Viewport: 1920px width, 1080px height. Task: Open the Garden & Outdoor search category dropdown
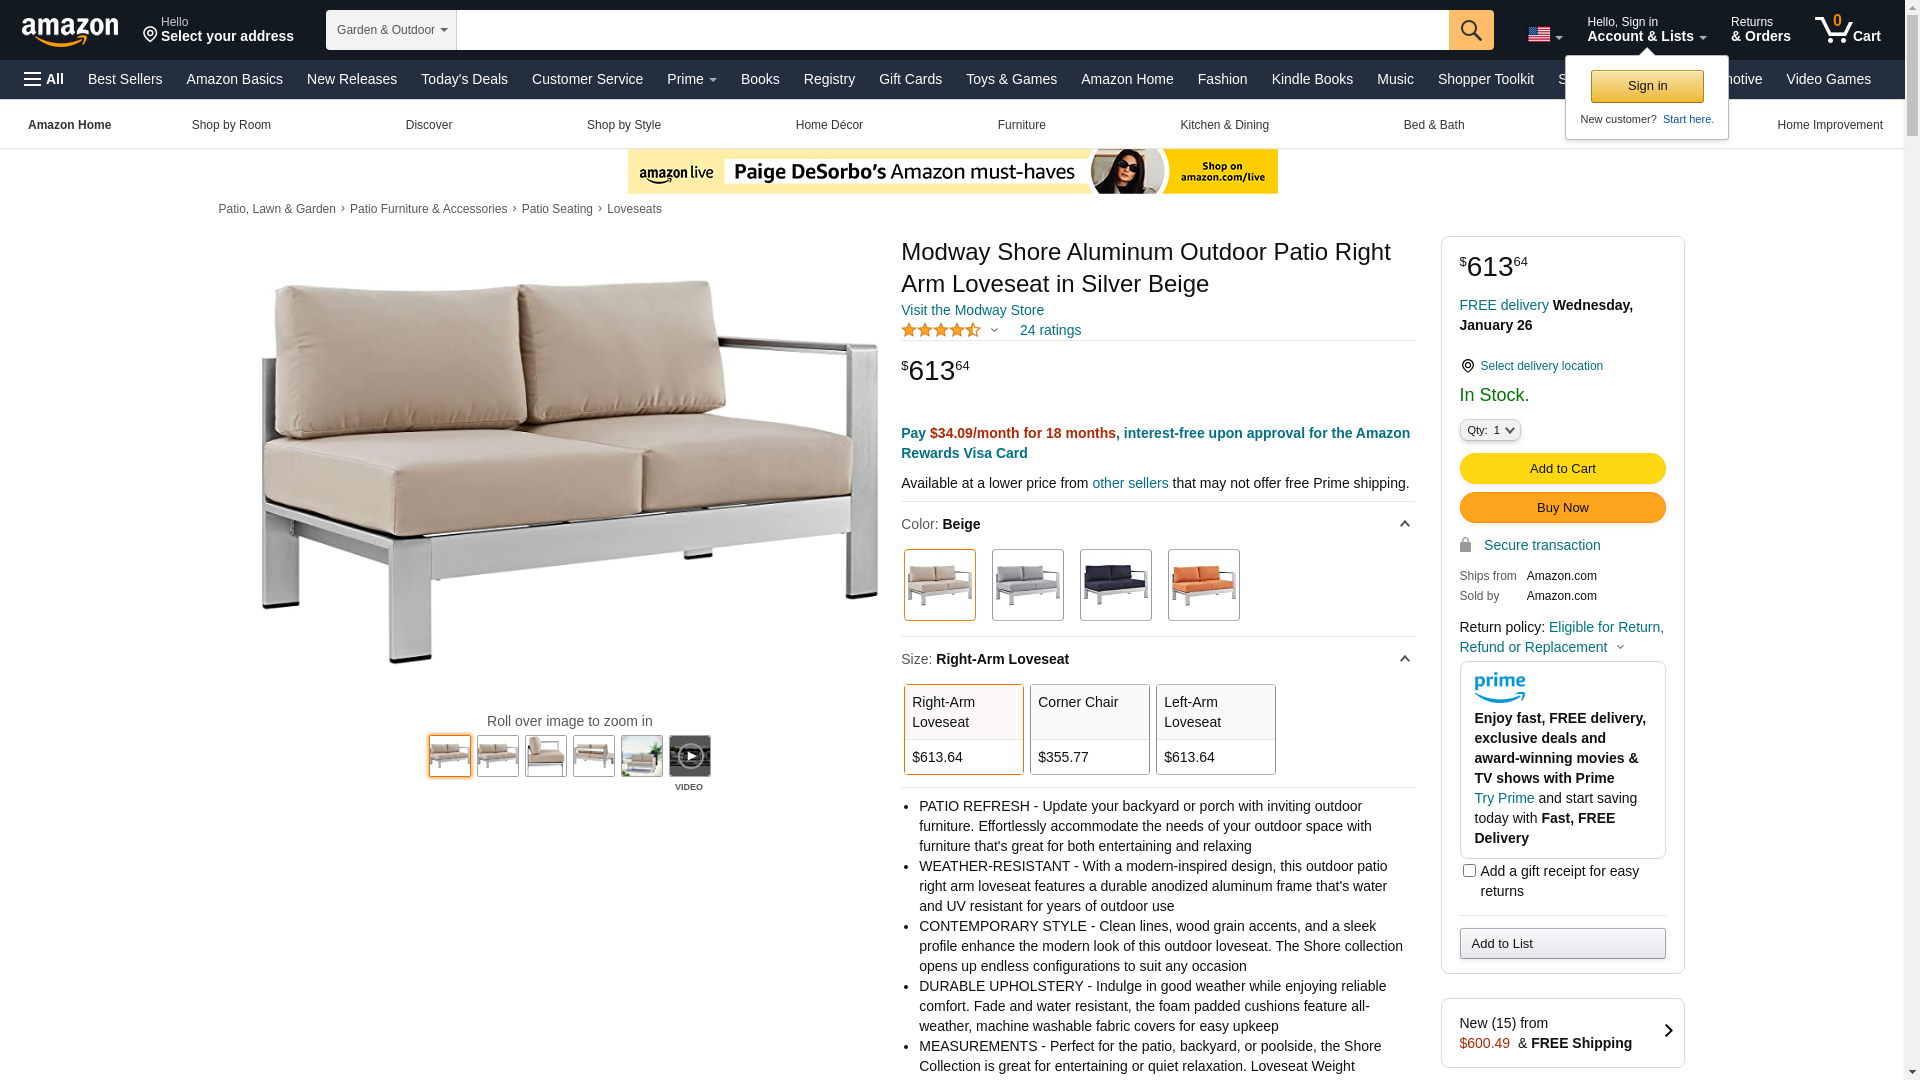[x=391, y=30]
